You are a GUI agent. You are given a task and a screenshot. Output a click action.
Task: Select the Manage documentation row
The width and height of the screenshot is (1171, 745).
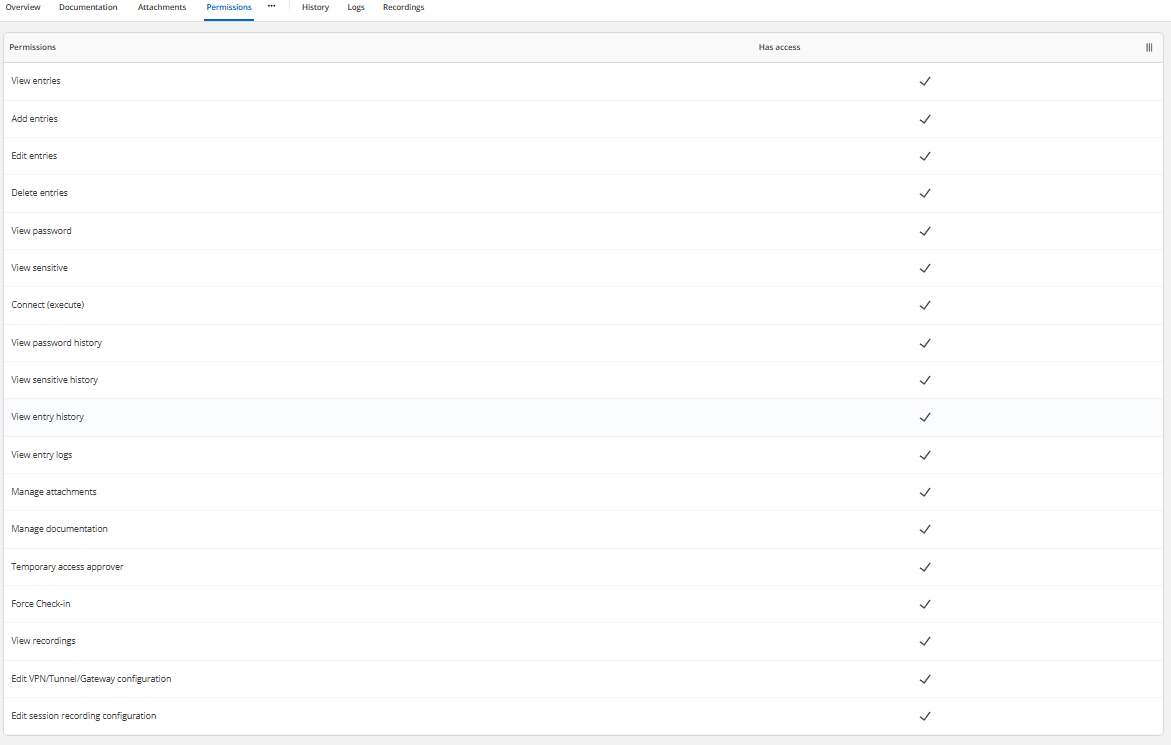583,529
